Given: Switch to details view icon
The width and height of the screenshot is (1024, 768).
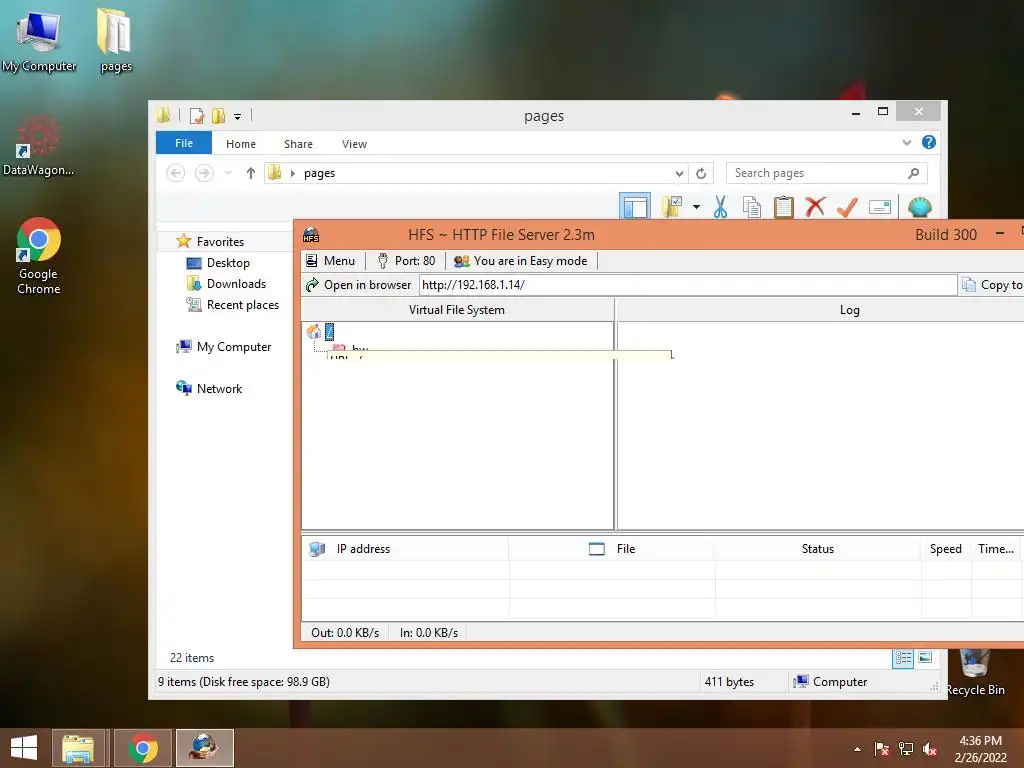Looking at the screenshot, I should [x=903, y=658].
